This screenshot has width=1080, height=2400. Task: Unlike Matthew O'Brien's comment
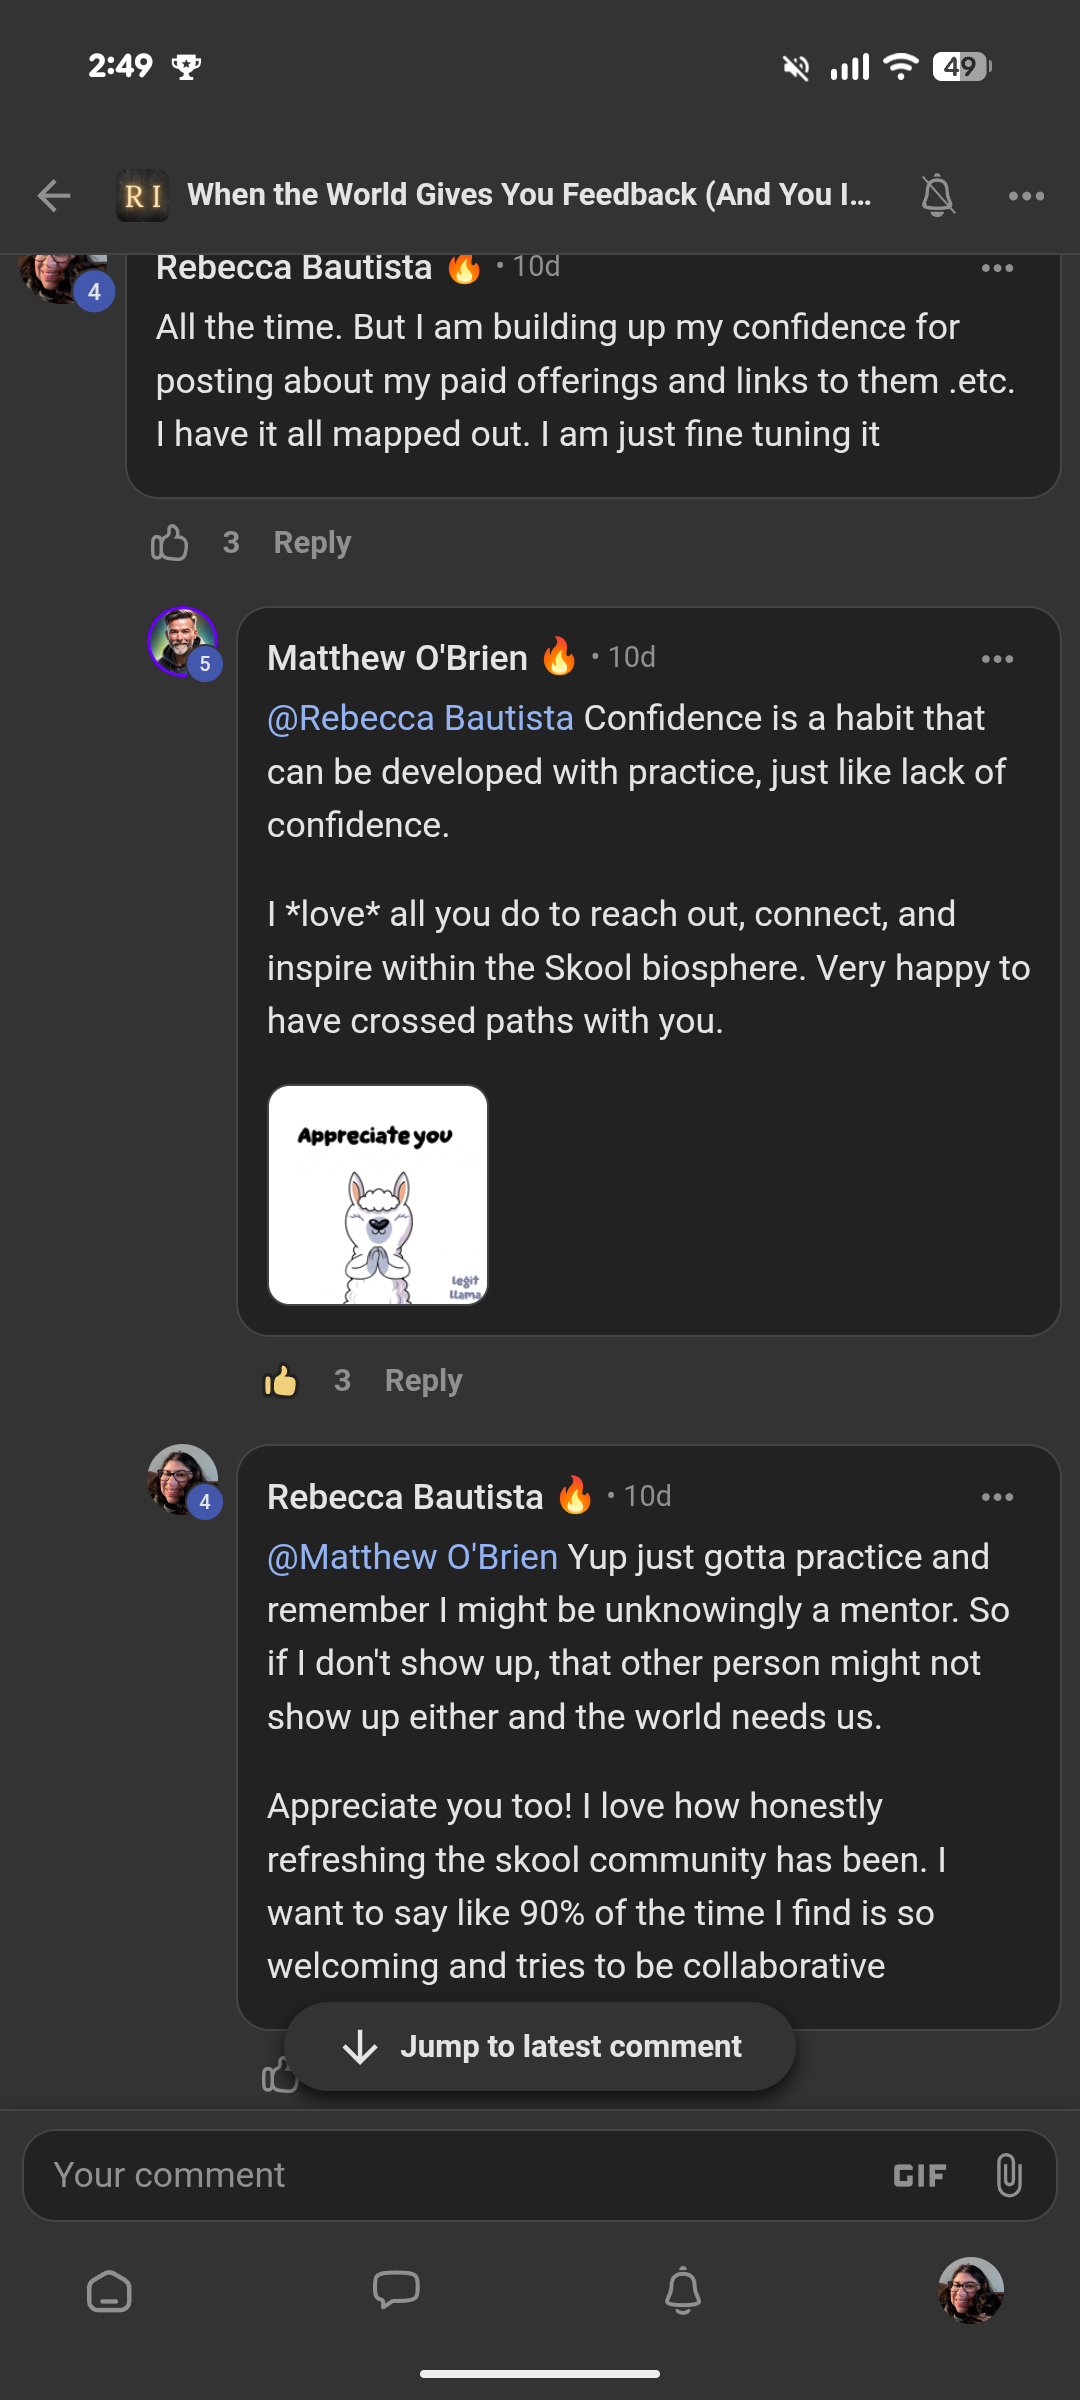[281, 1381]
